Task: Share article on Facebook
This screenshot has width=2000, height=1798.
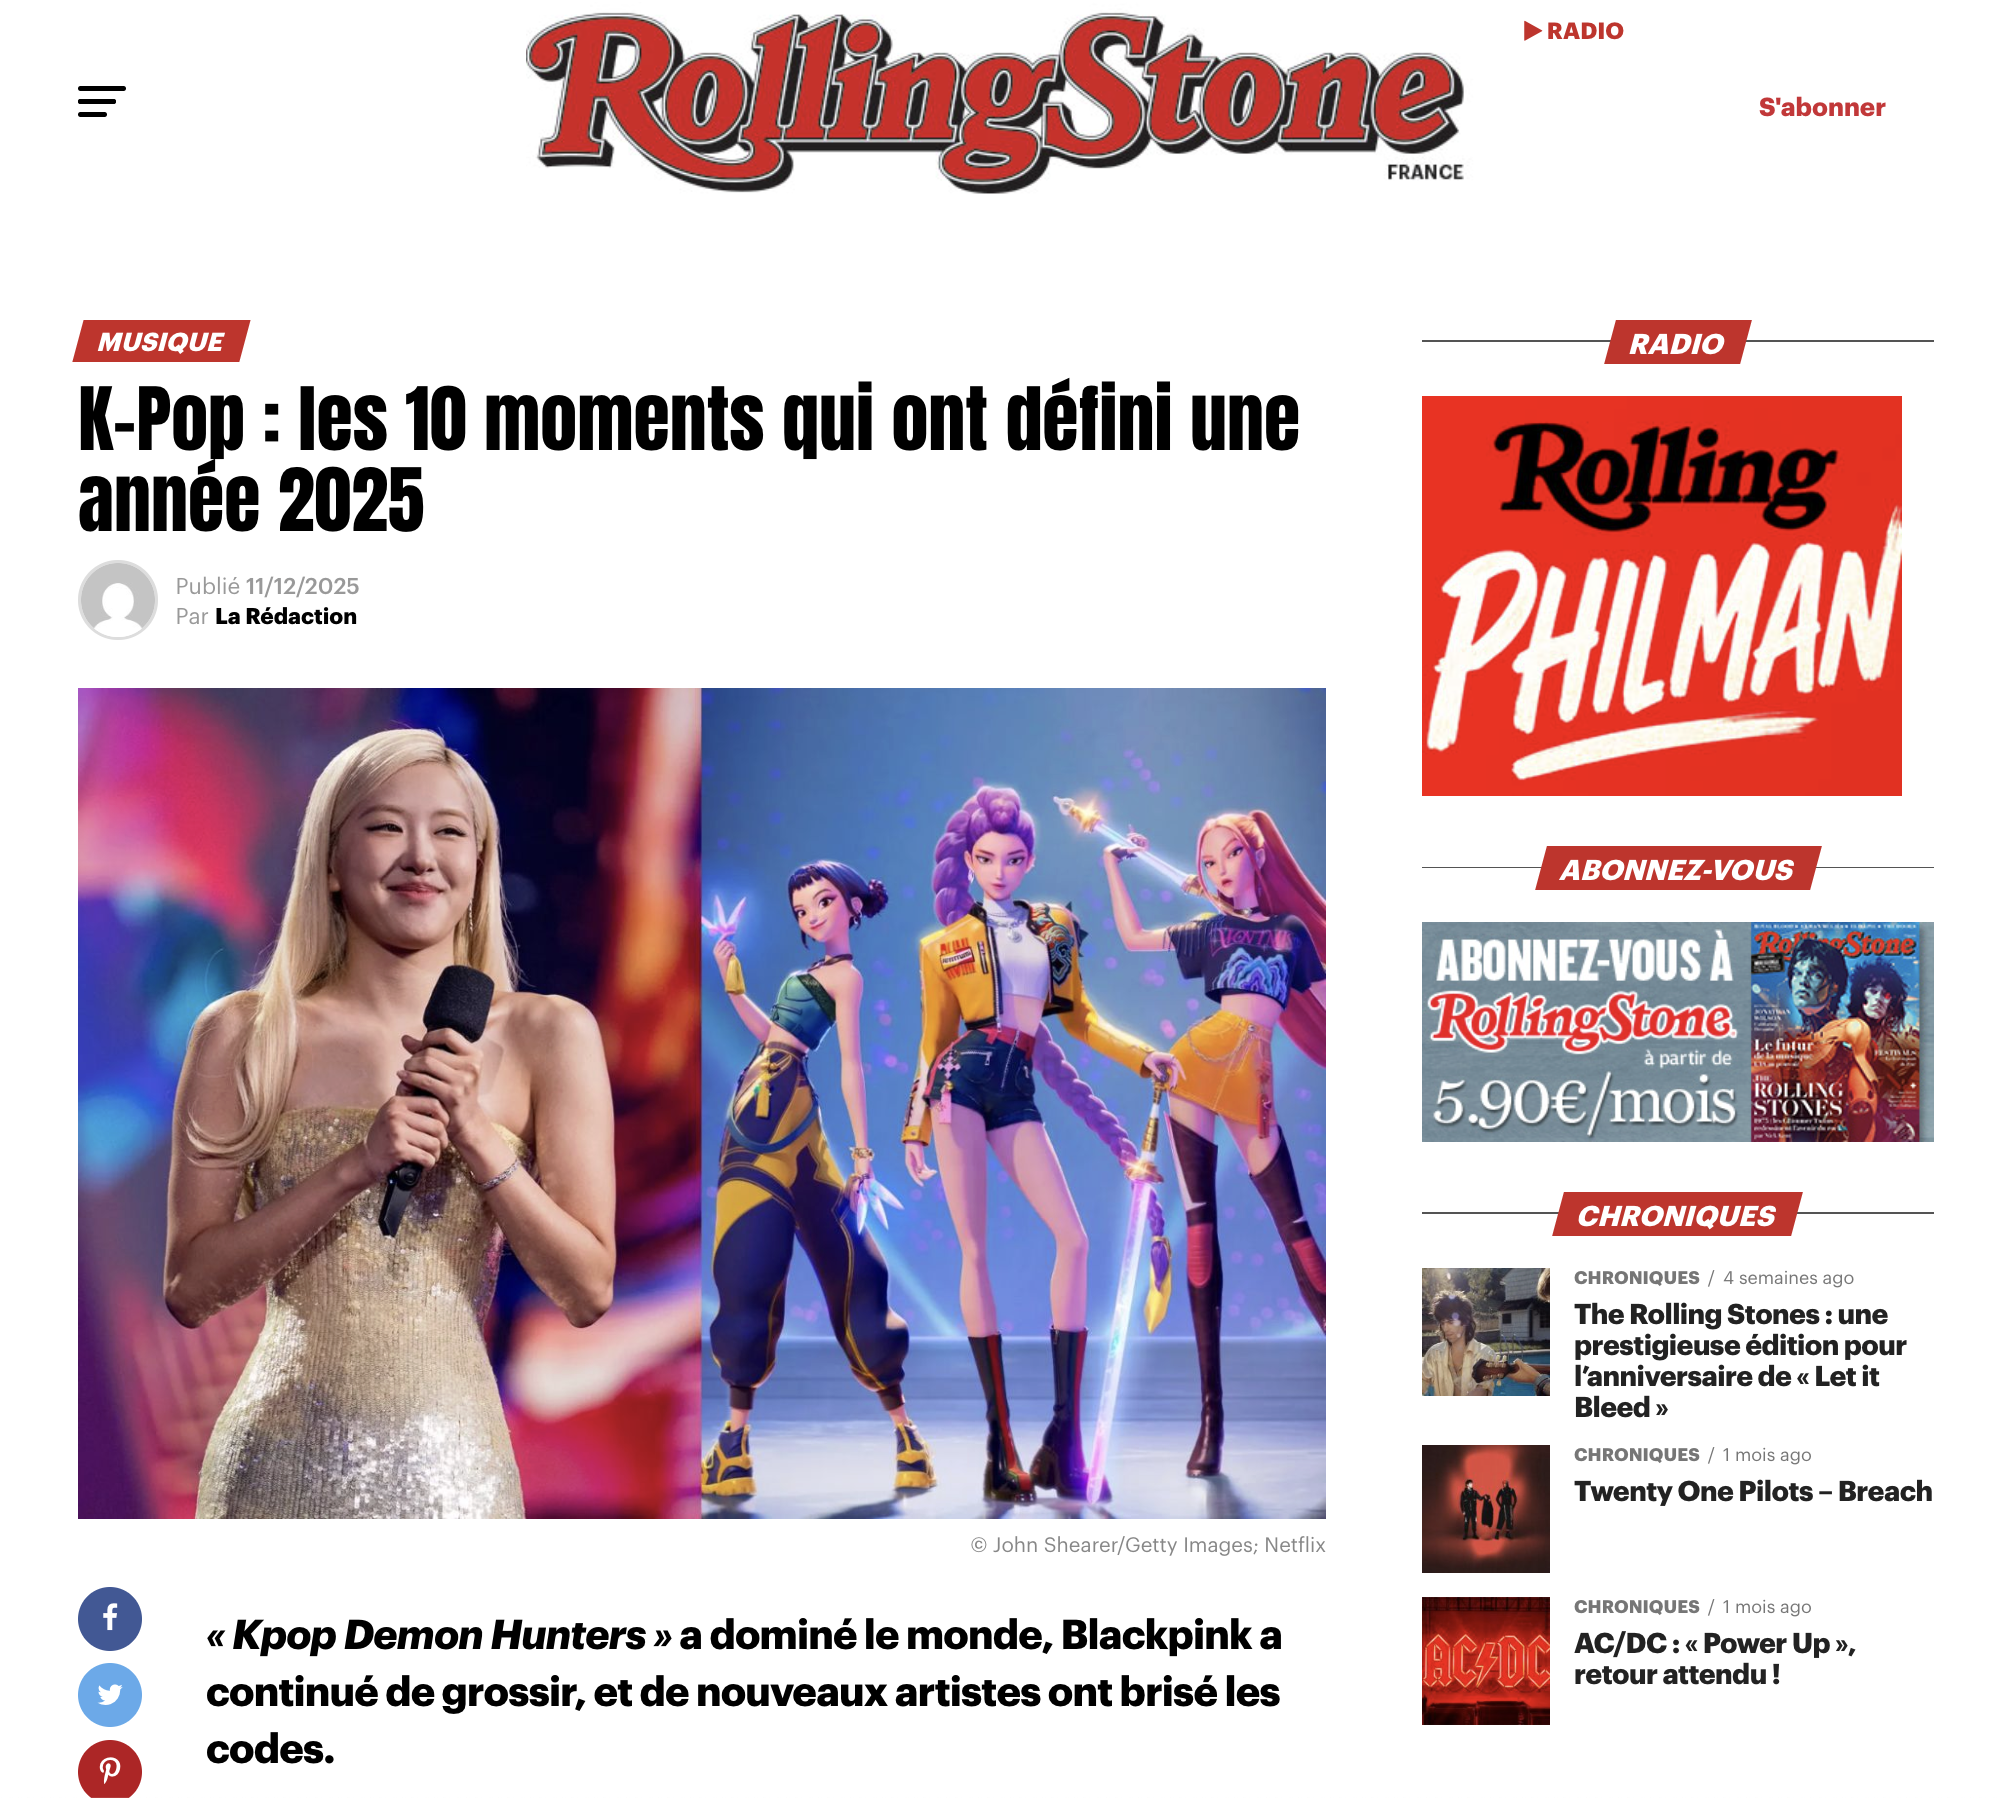Action: click(x=110, y=1618)
